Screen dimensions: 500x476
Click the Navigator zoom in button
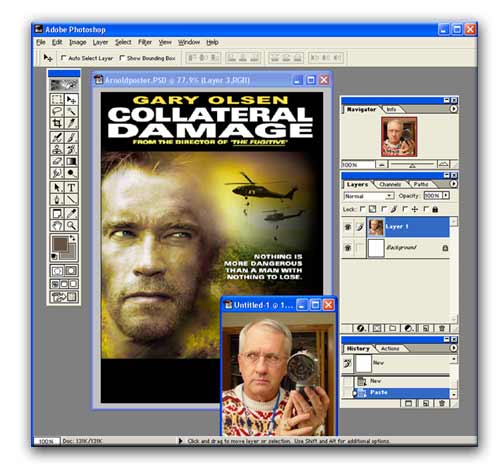click(x=443, y=164)
